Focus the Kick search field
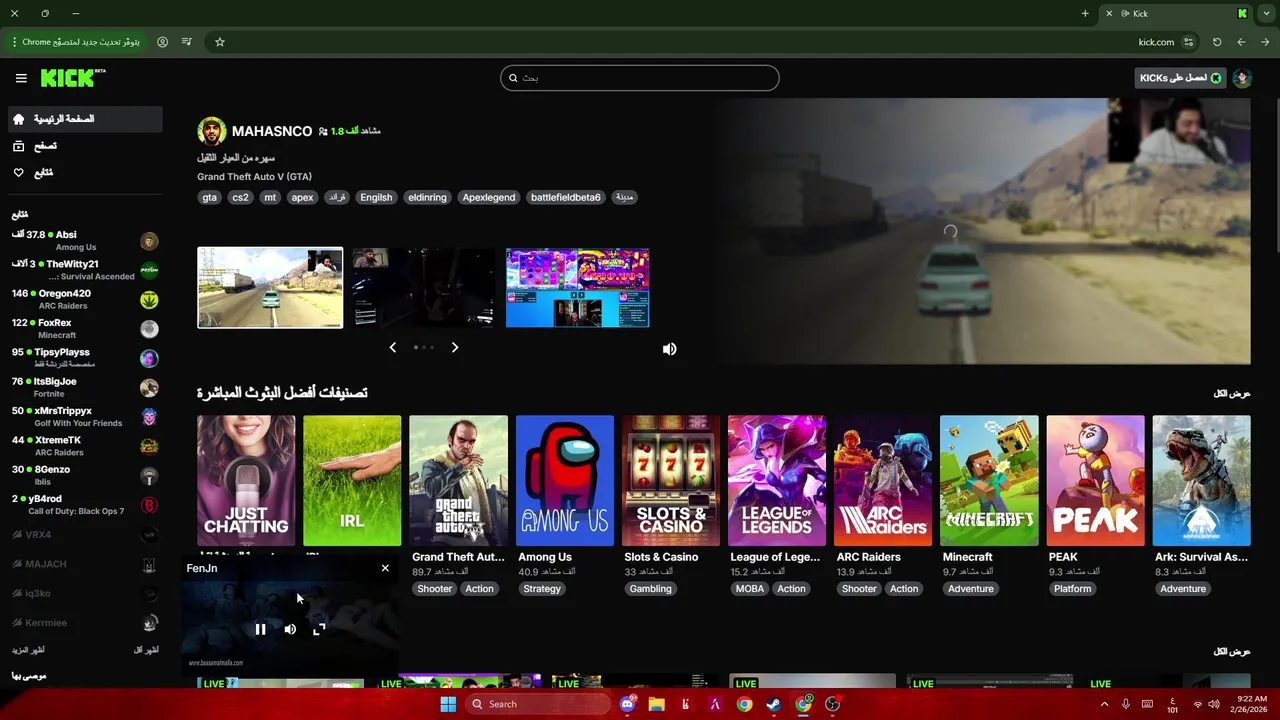Screen dimensions: 1280x720 [640, 78]
